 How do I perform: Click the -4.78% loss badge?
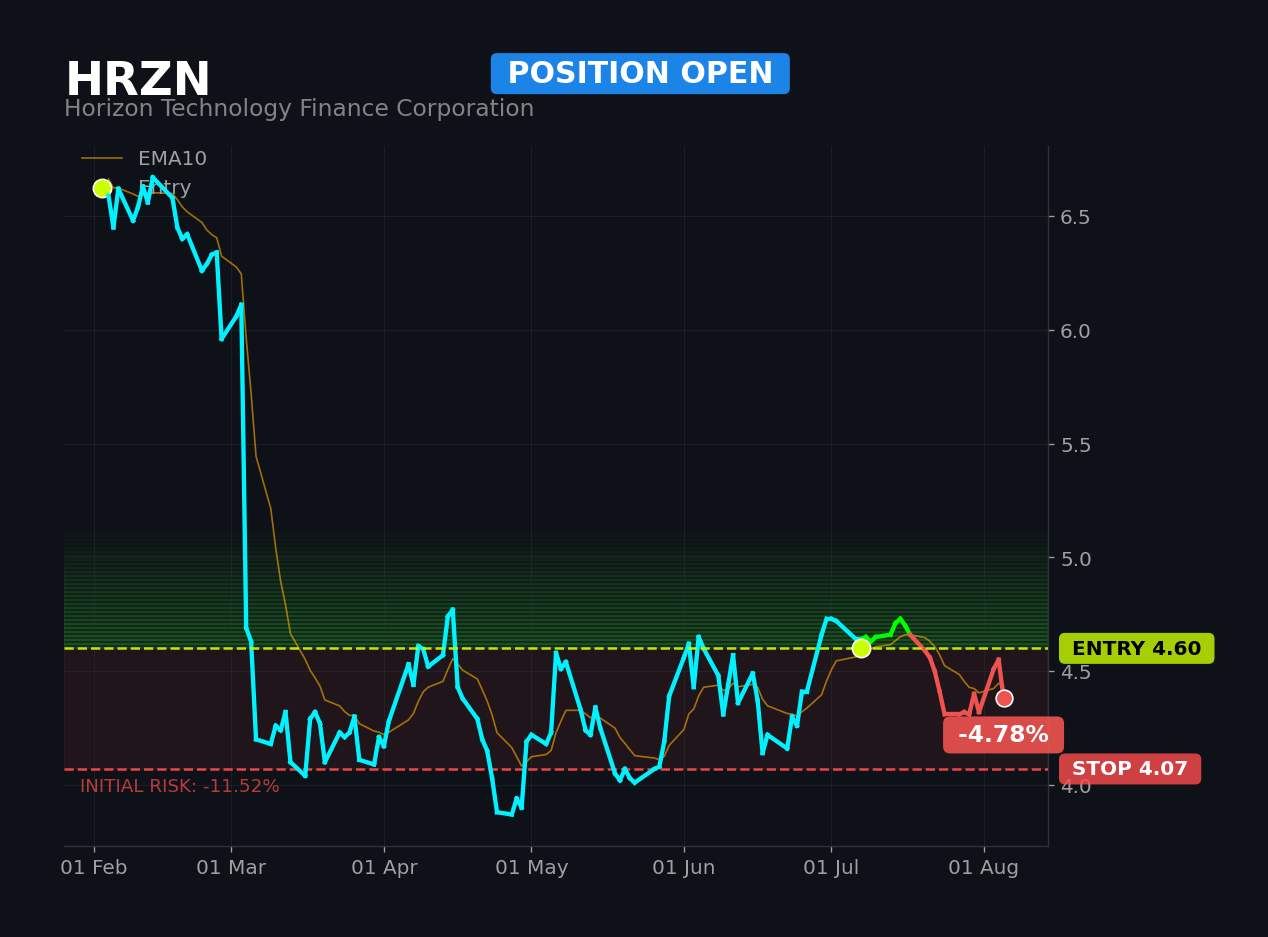(1003, 735)
